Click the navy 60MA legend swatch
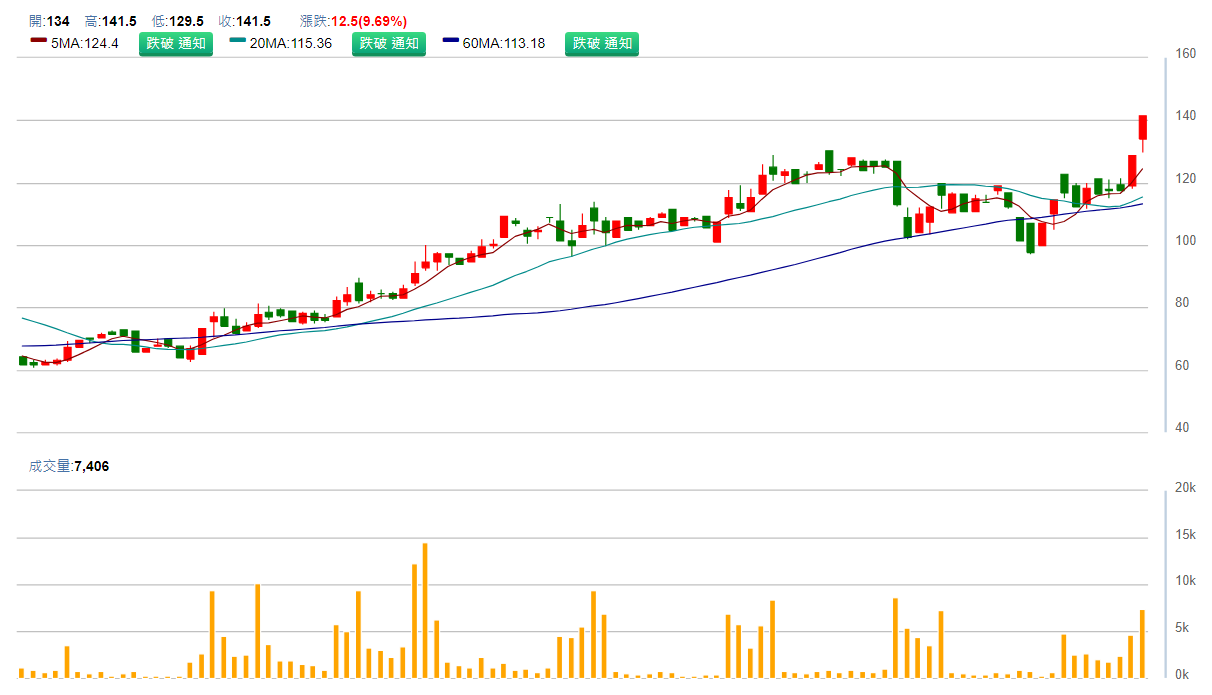 (x=450, y=42)
